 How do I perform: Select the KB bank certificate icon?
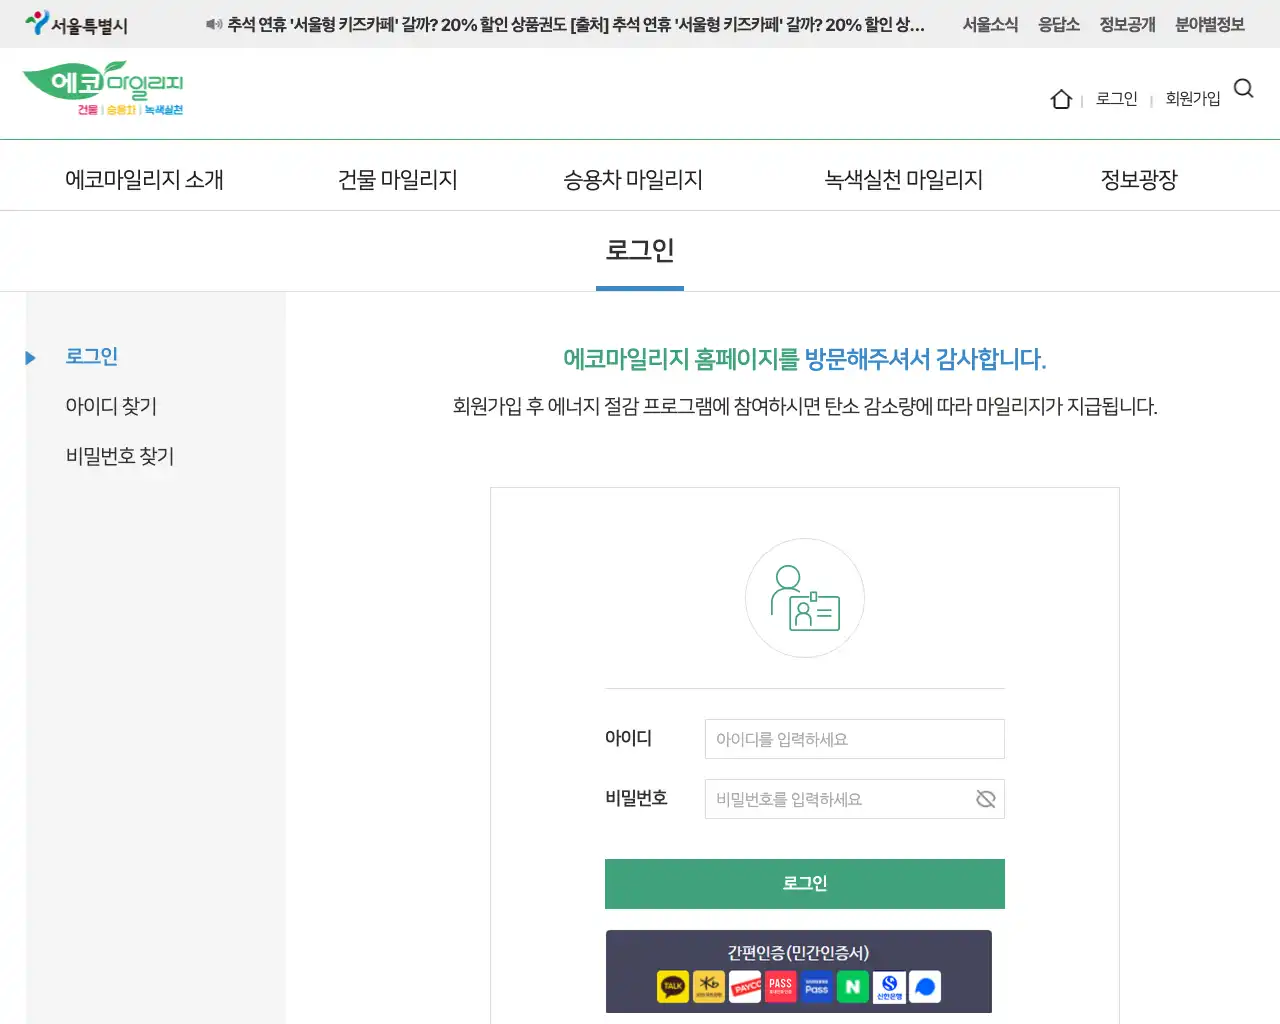coord(709,987)
